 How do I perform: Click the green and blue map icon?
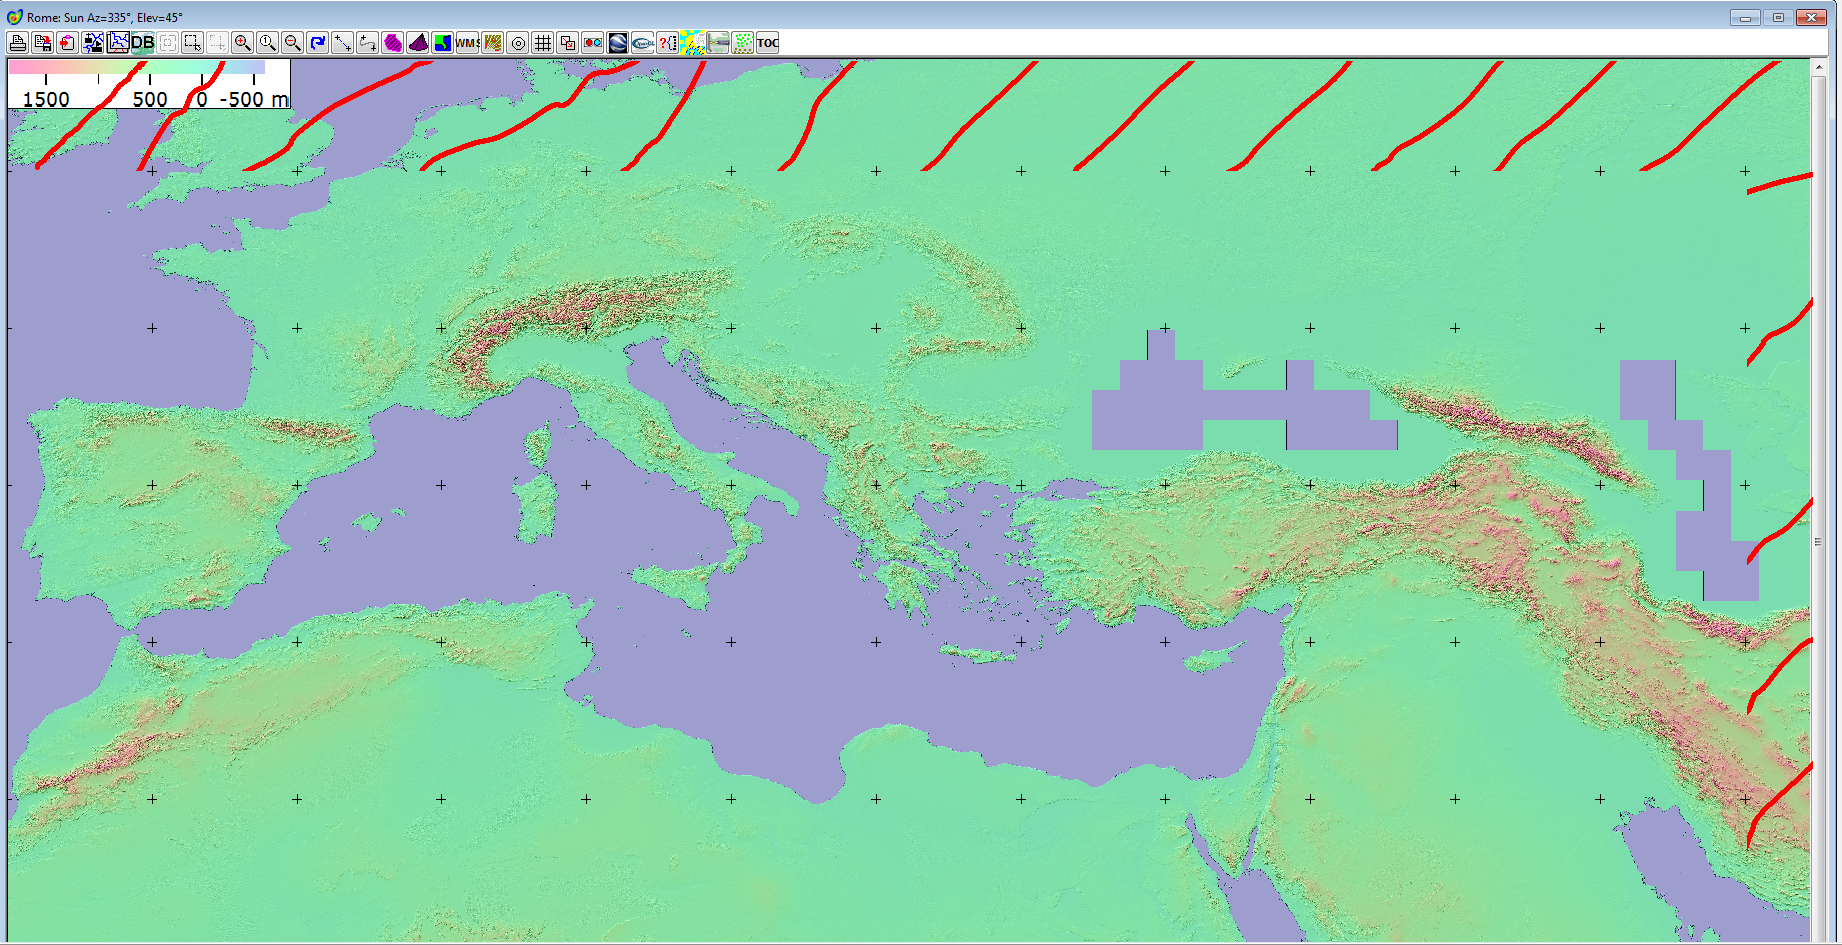443,43
